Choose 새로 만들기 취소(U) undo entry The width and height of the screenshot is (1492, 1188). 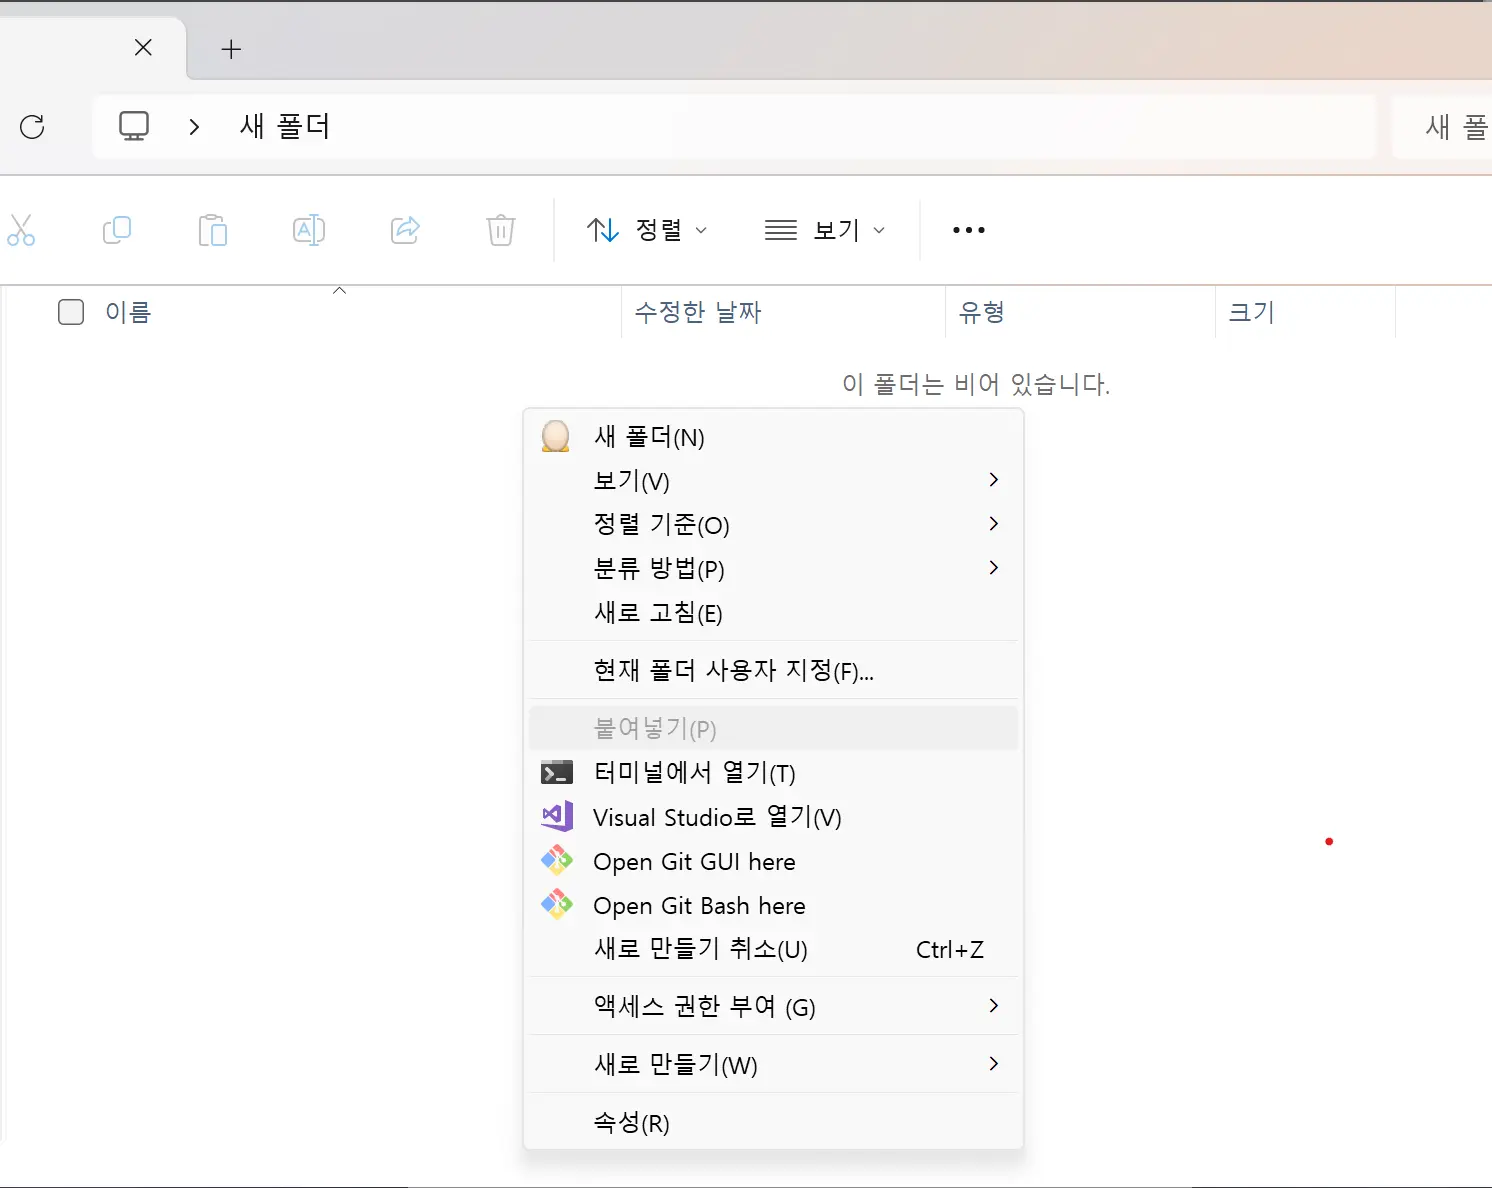coord(773,949)
